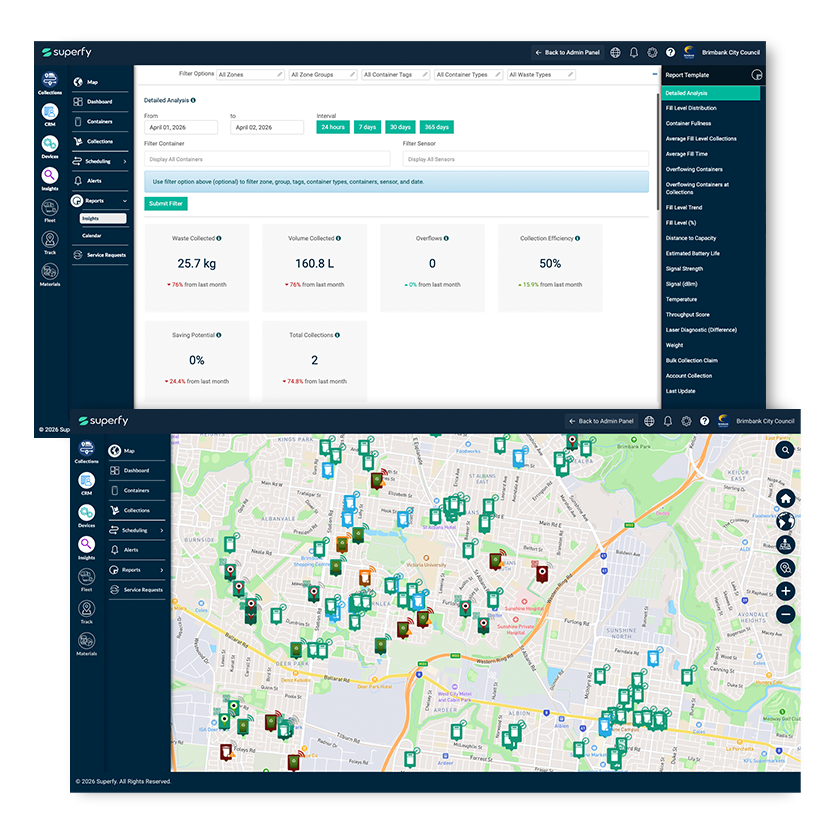Open the All Zones filter dropdown

coord(250,75)
